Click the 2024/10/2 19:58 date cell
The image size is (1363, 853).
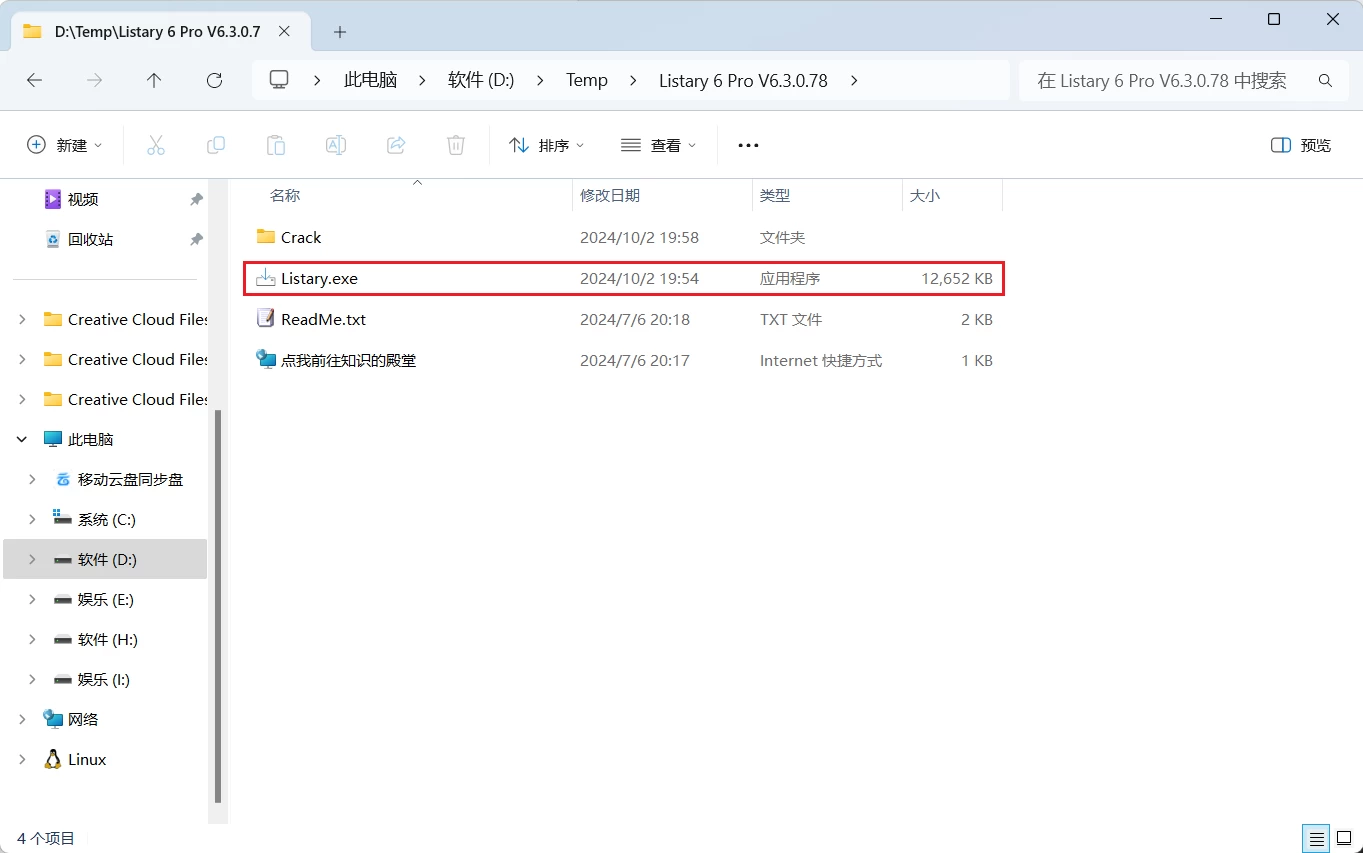pyautogui.click(x=639, y=237)
